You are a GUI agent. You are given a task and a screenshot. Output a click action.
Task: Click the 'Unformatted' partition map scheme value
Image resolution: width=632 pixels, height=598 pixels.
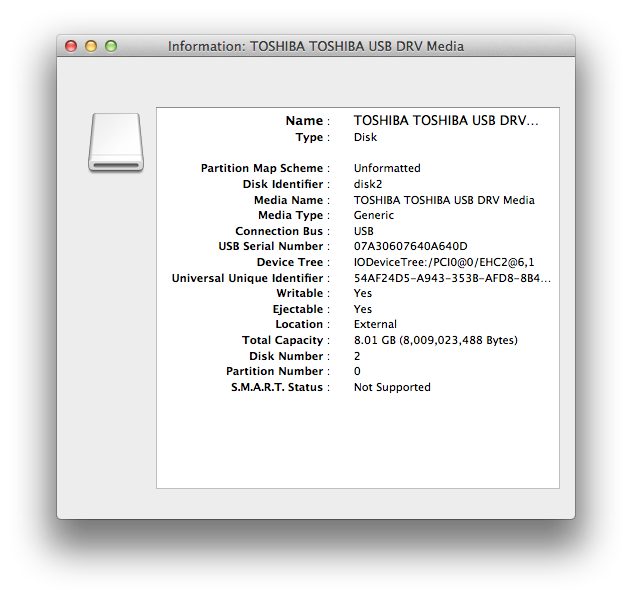tap(387, 168)
